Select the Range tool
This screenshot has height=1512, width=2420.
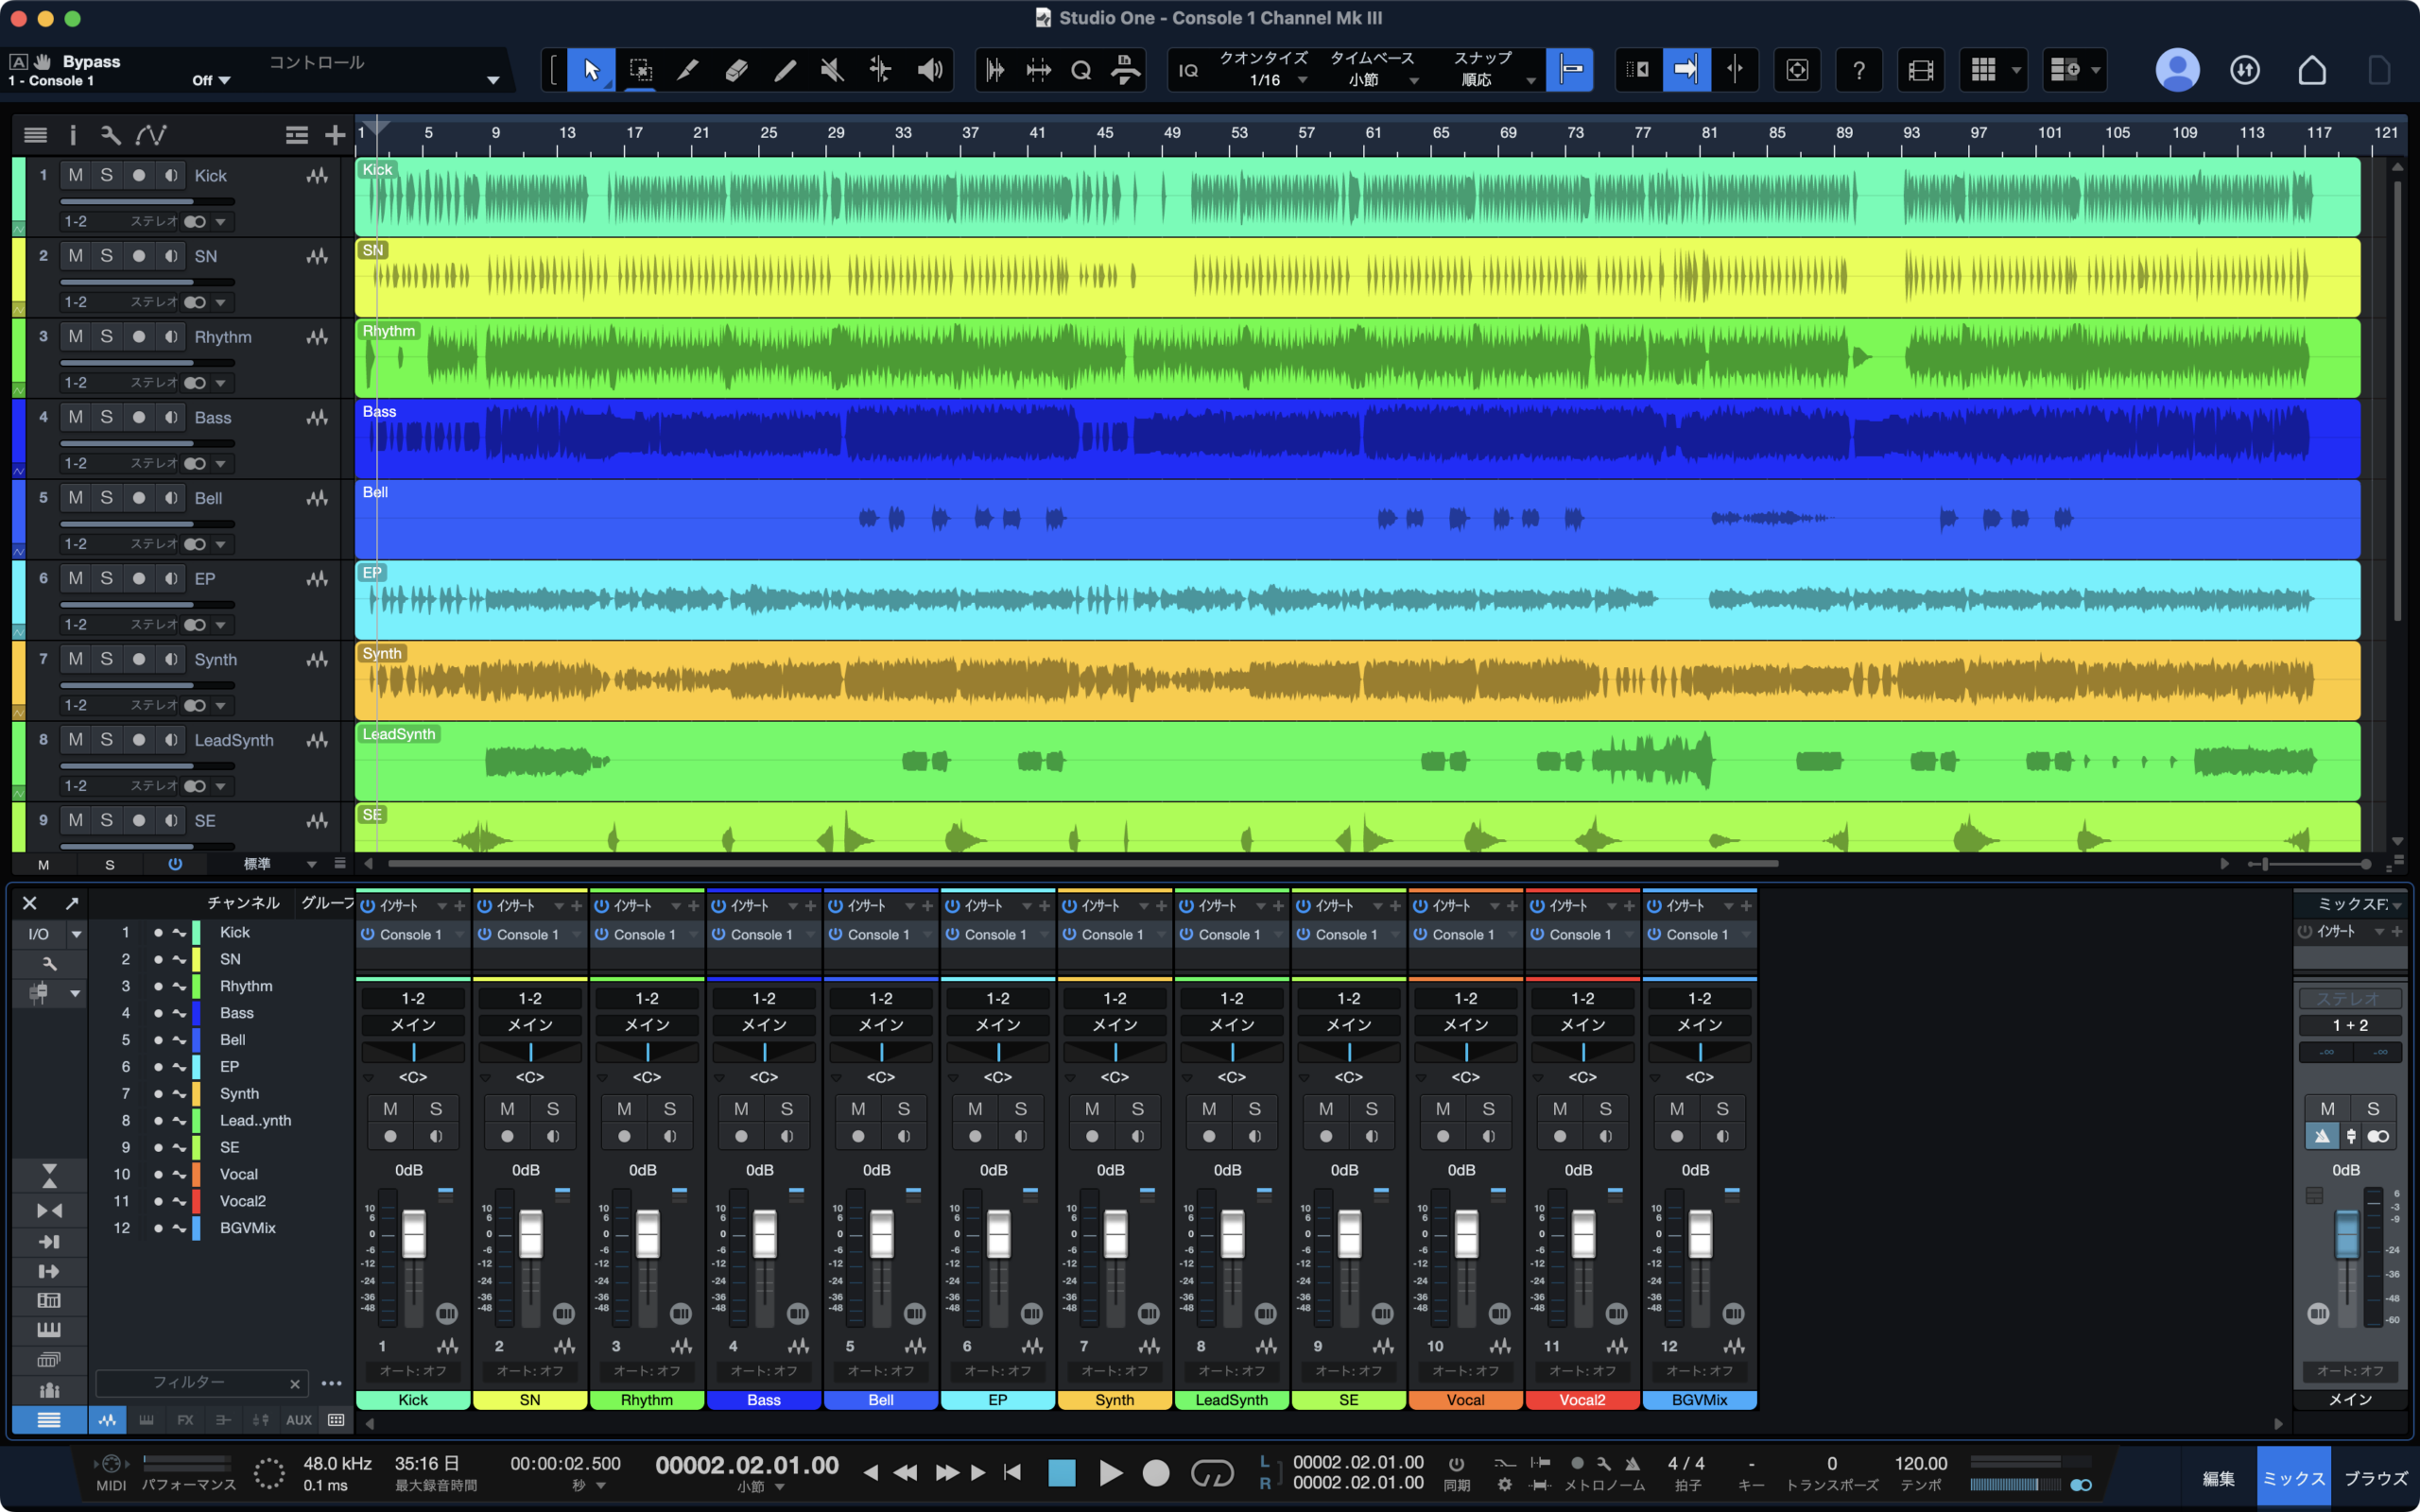640,70
